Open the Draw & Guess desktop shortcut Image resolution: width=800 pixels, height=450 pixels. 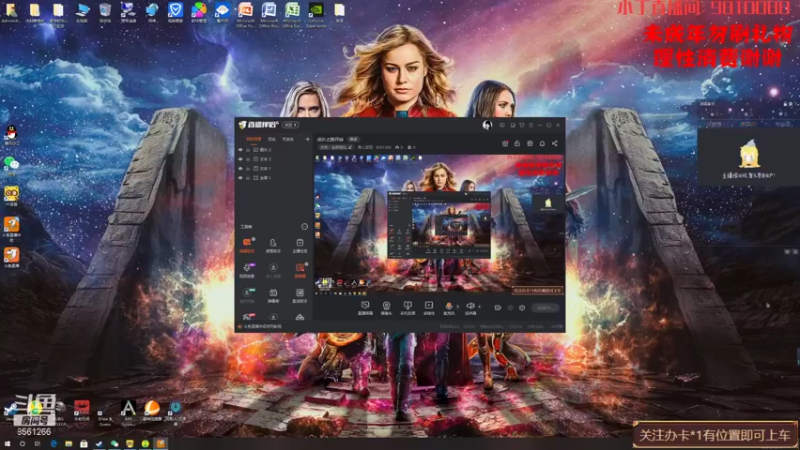tap(105, 414)
